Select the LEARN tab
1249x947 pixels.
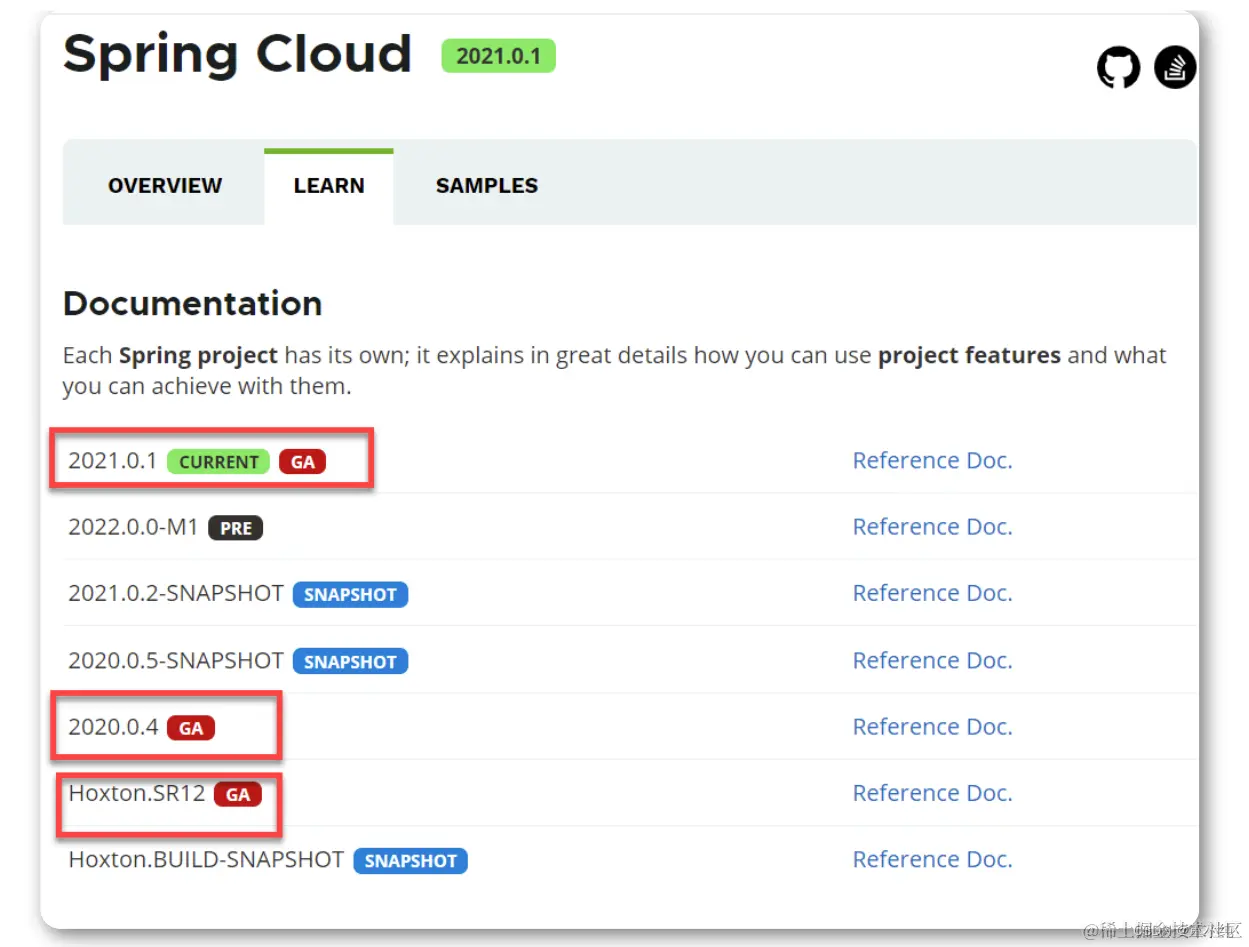point(329,186)
